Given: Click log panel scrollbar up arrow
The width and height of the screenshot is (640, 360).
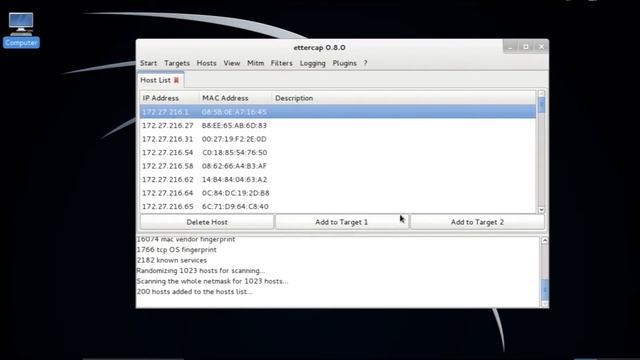Looking at the screenshot, I should 544,240.
